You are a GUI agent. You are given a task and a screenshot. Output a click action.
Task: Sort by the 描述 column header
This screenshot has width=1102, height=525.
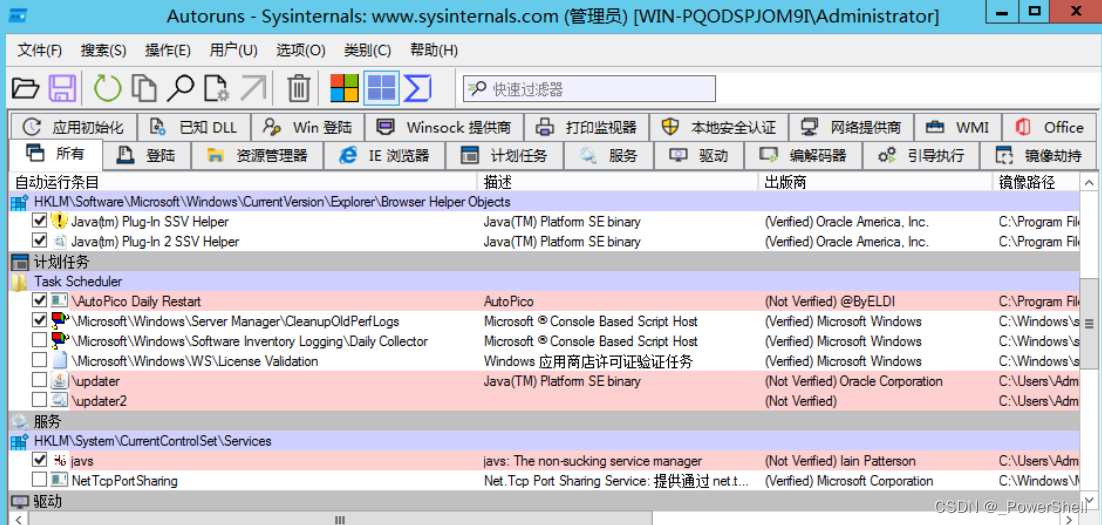618,182
